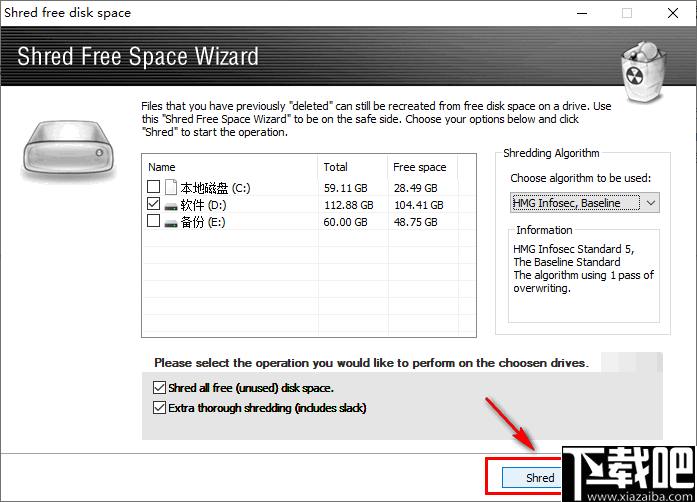
Task: Click the Shred button
Action: (x=531, y=478)
